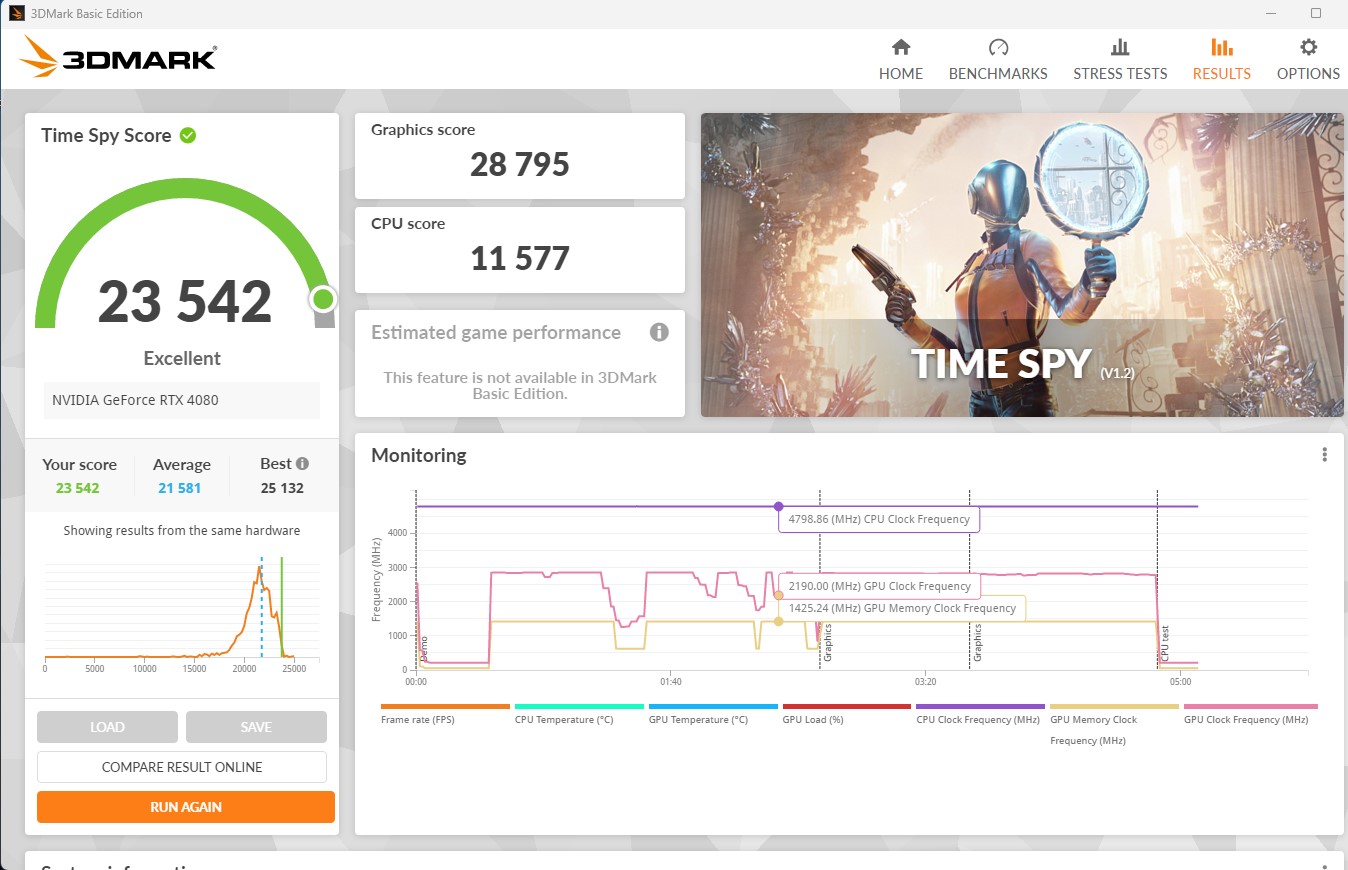
Task: Click the Your score value 23 542
Action: point(78,488)
